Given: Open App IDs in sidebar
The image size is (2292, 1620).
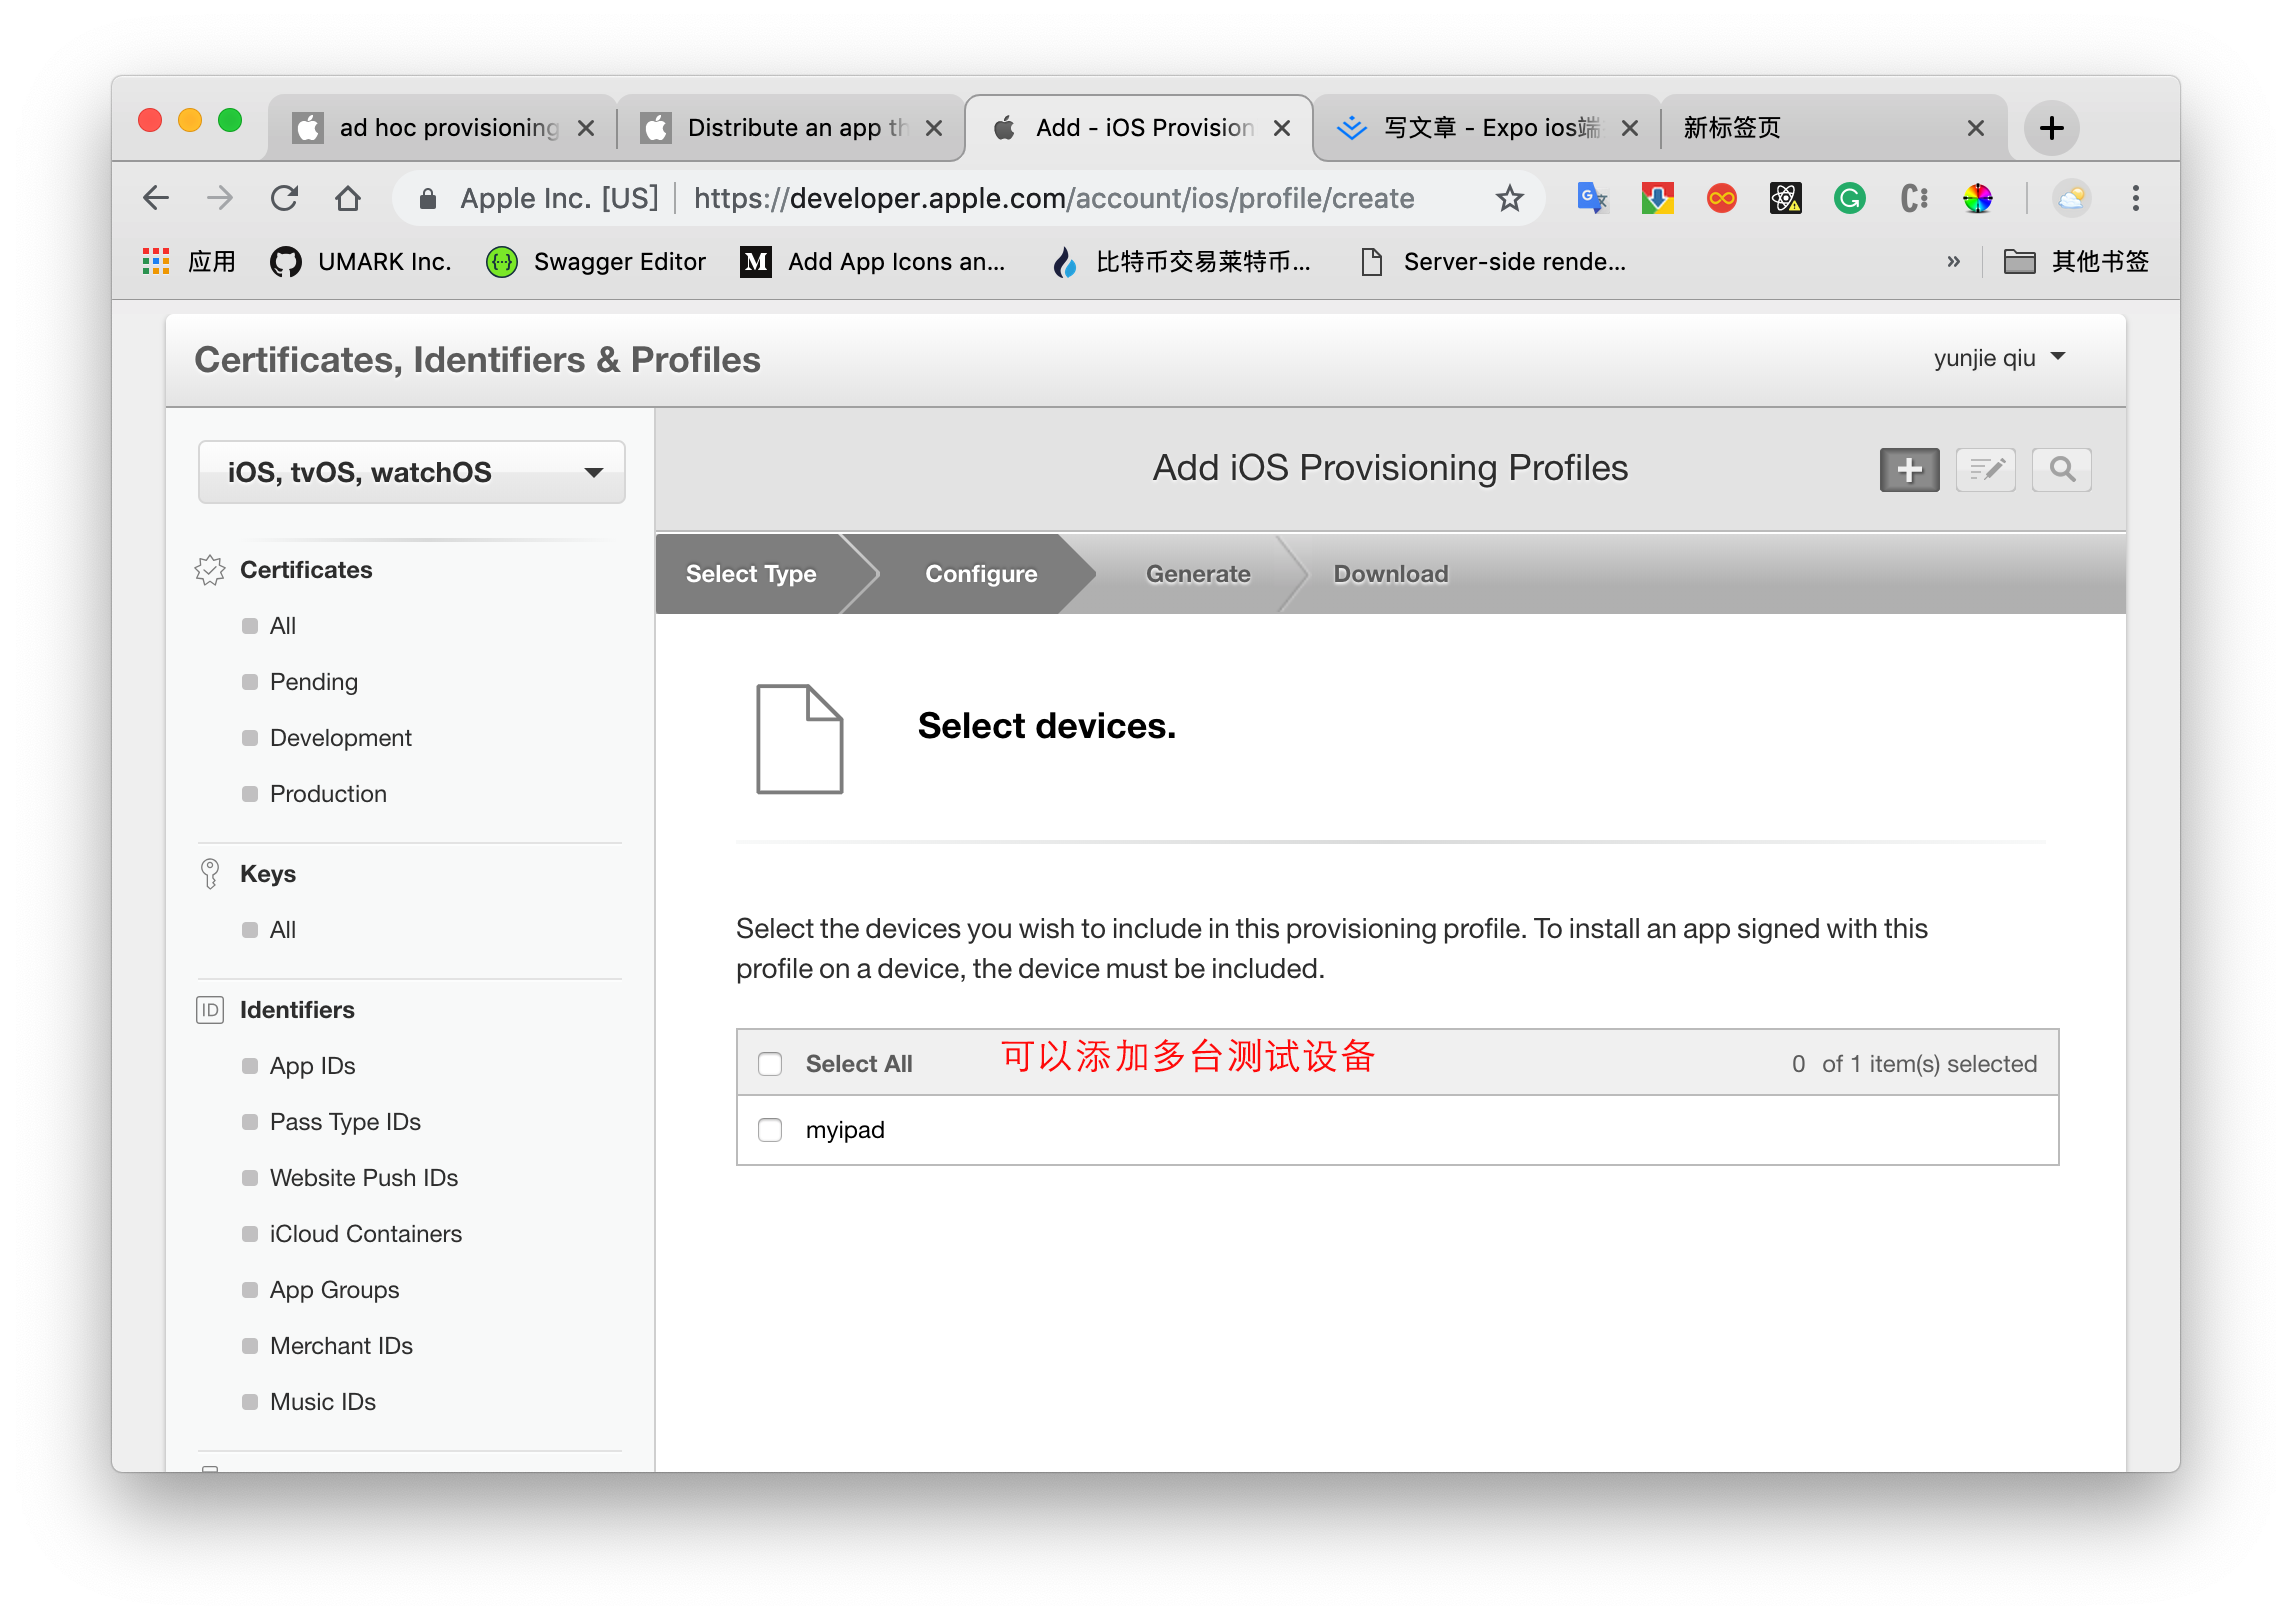Looking at the screenshot, I should [312, 1066].
